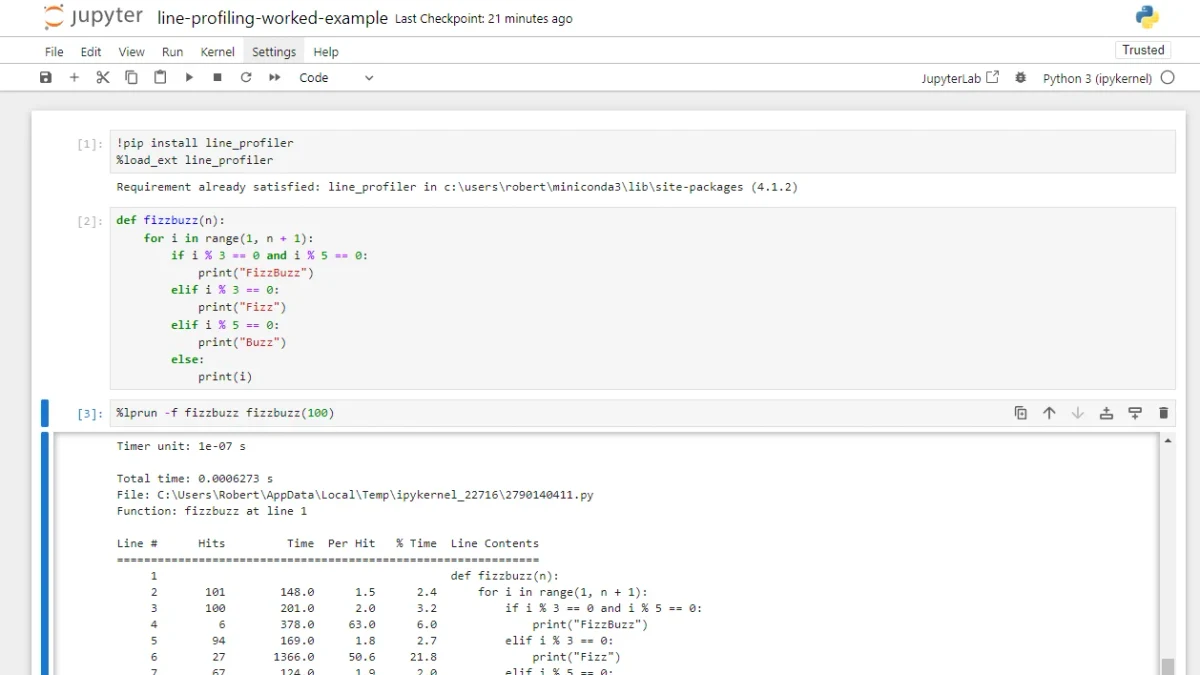
Task: Open notebook in JupyterLab
Action: [960, 78]
